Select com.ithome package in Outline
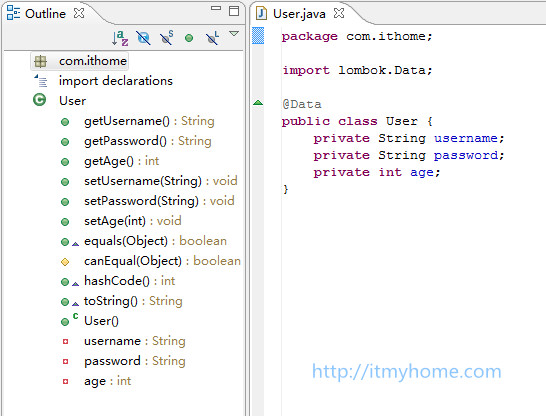The image size is (546, 416). 93,61
